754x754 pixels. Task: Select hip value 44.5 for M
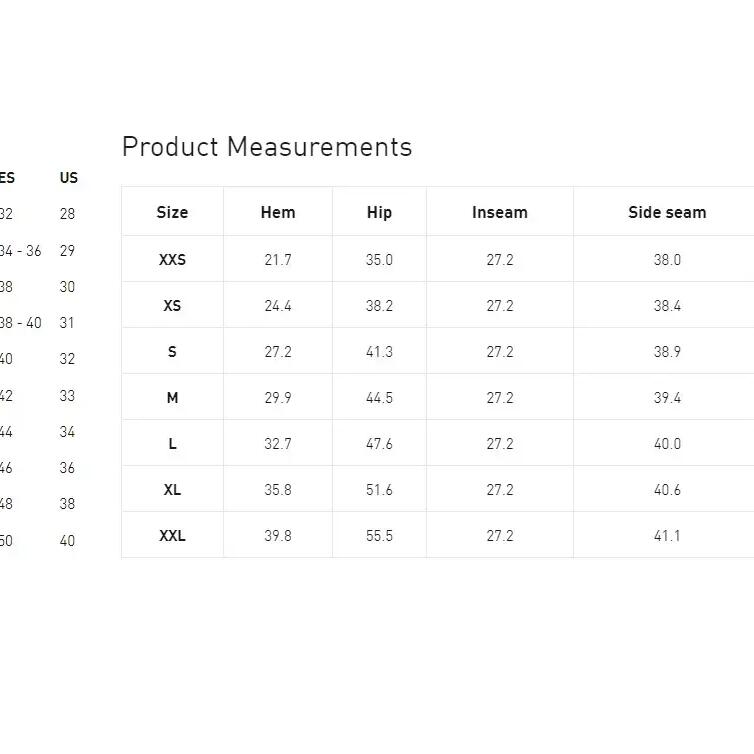379,398
